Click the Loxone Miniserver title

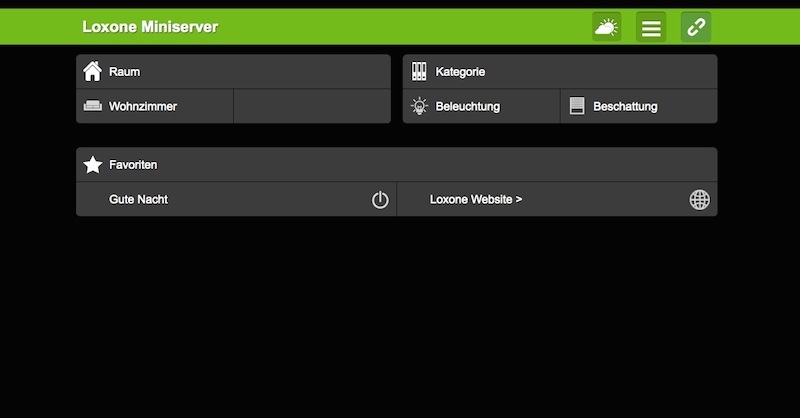150,27
